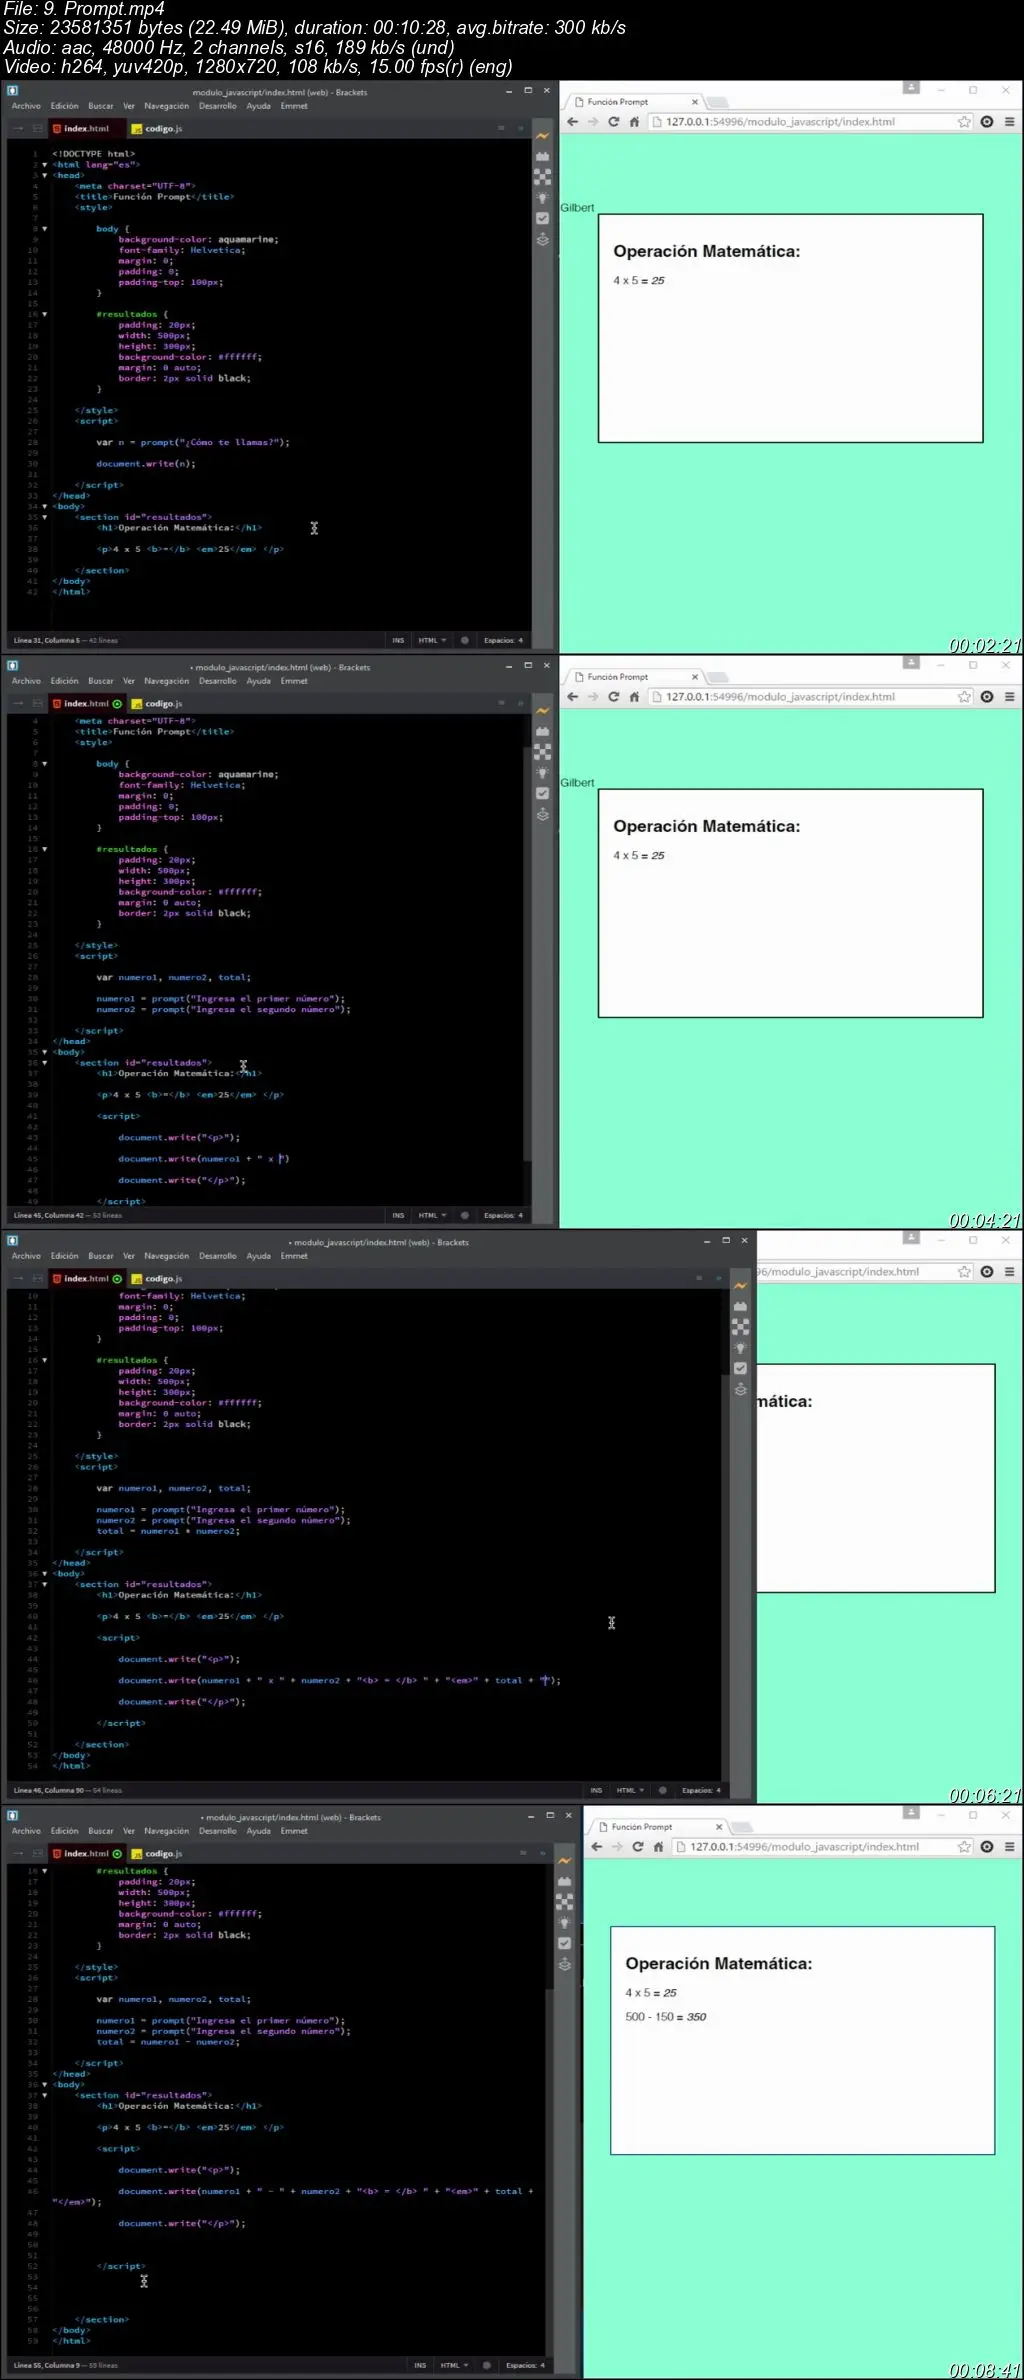
Task: Click Chrome back arrow in 00:02:21 frame
Action: [572, 122]
